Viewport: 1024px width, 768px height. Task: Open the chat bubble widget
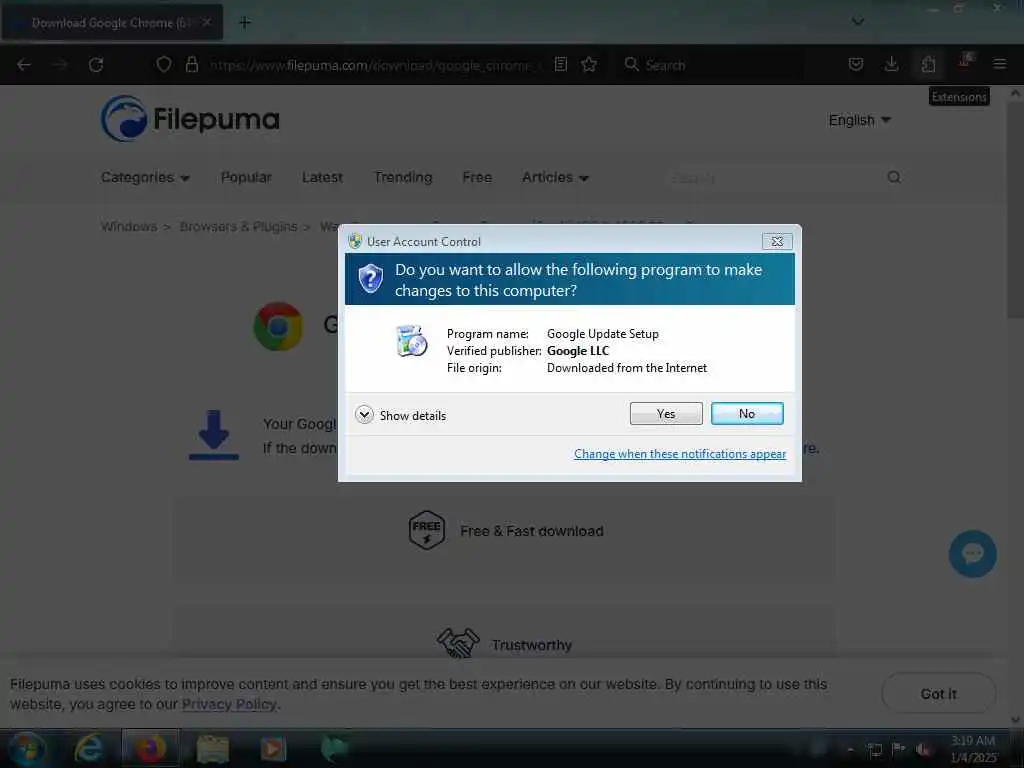point(972,554)
